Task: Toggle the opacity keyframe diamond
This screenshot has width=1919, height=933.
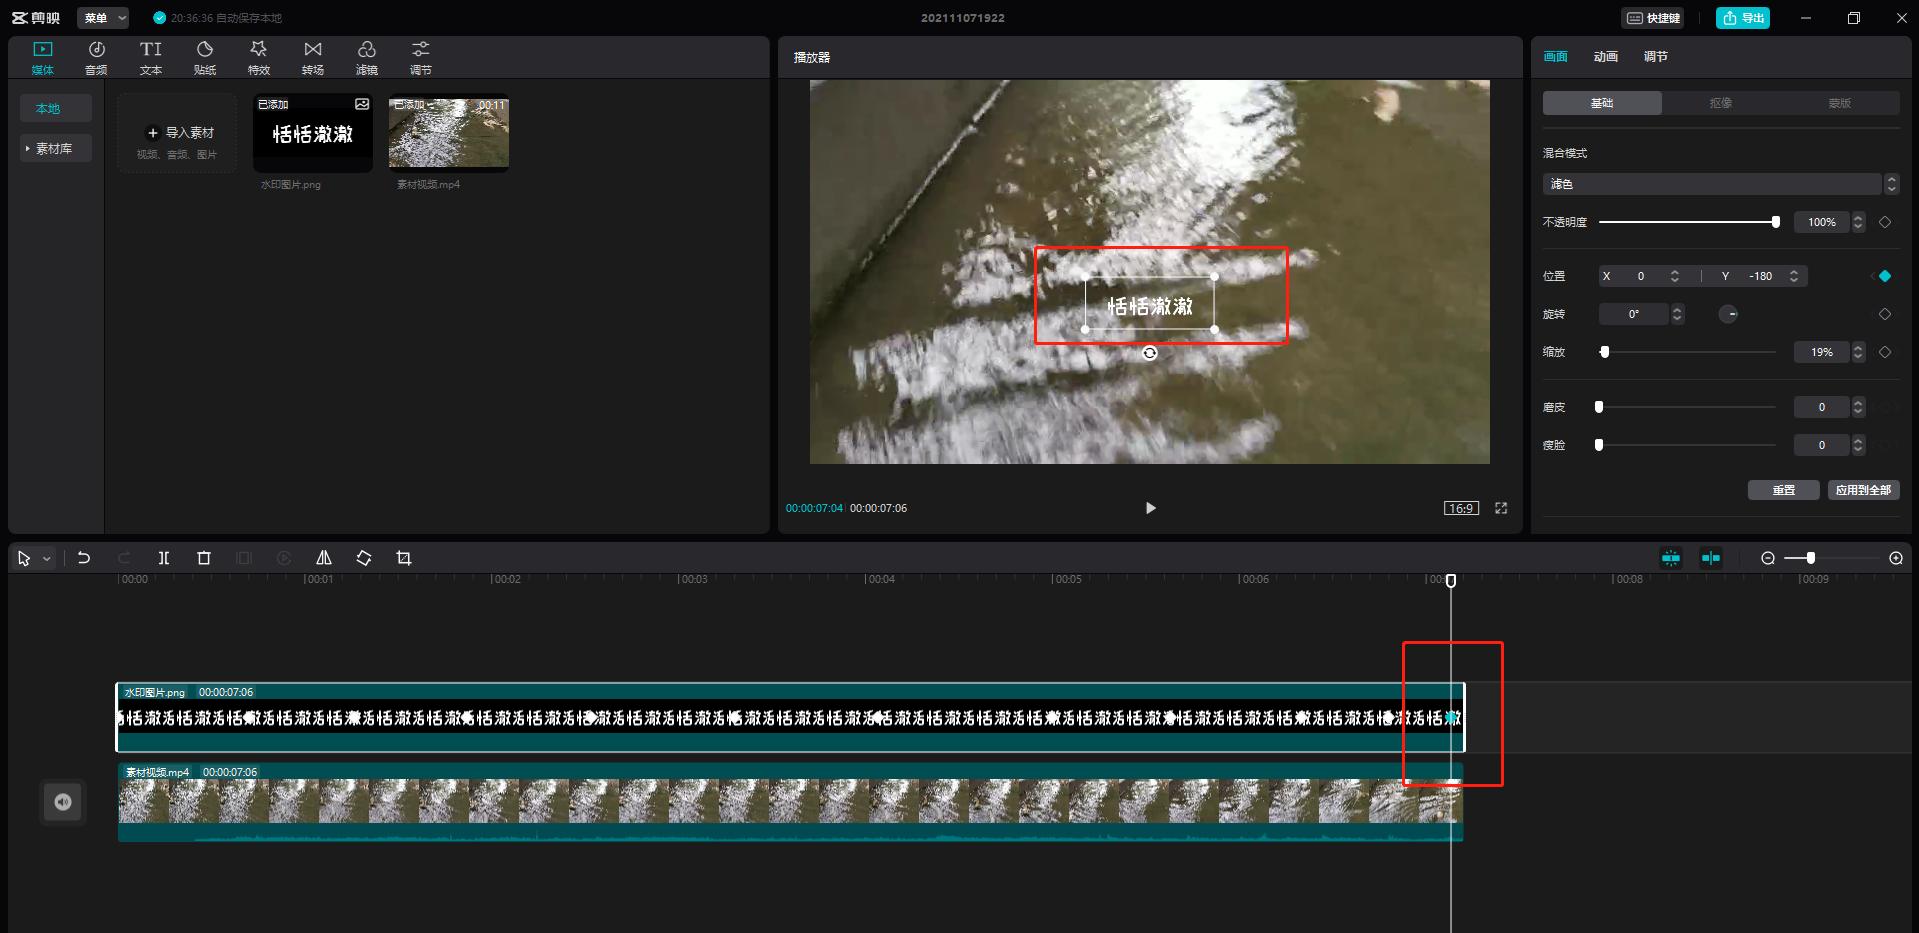Action: coord(1885,222)
